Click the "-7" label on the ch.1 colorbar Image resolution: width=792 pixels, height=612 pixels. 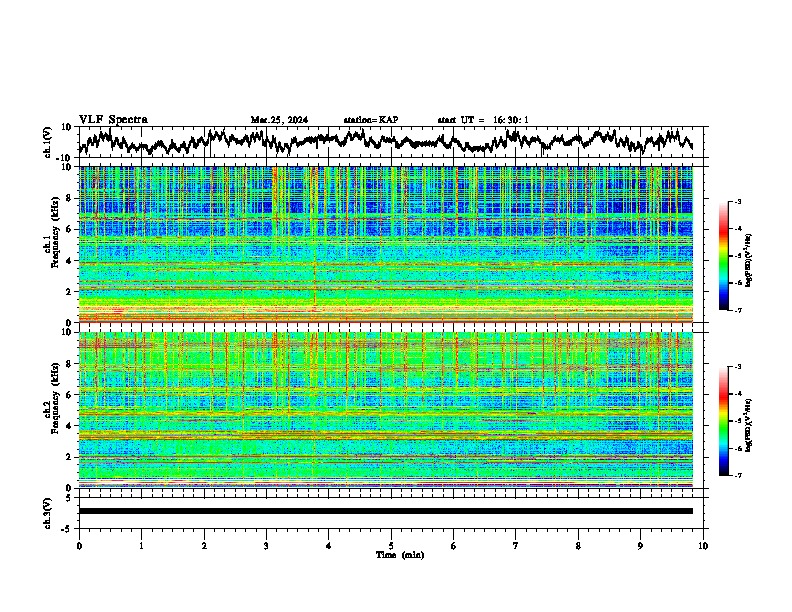pyautogui.click(x=737, y=310)
